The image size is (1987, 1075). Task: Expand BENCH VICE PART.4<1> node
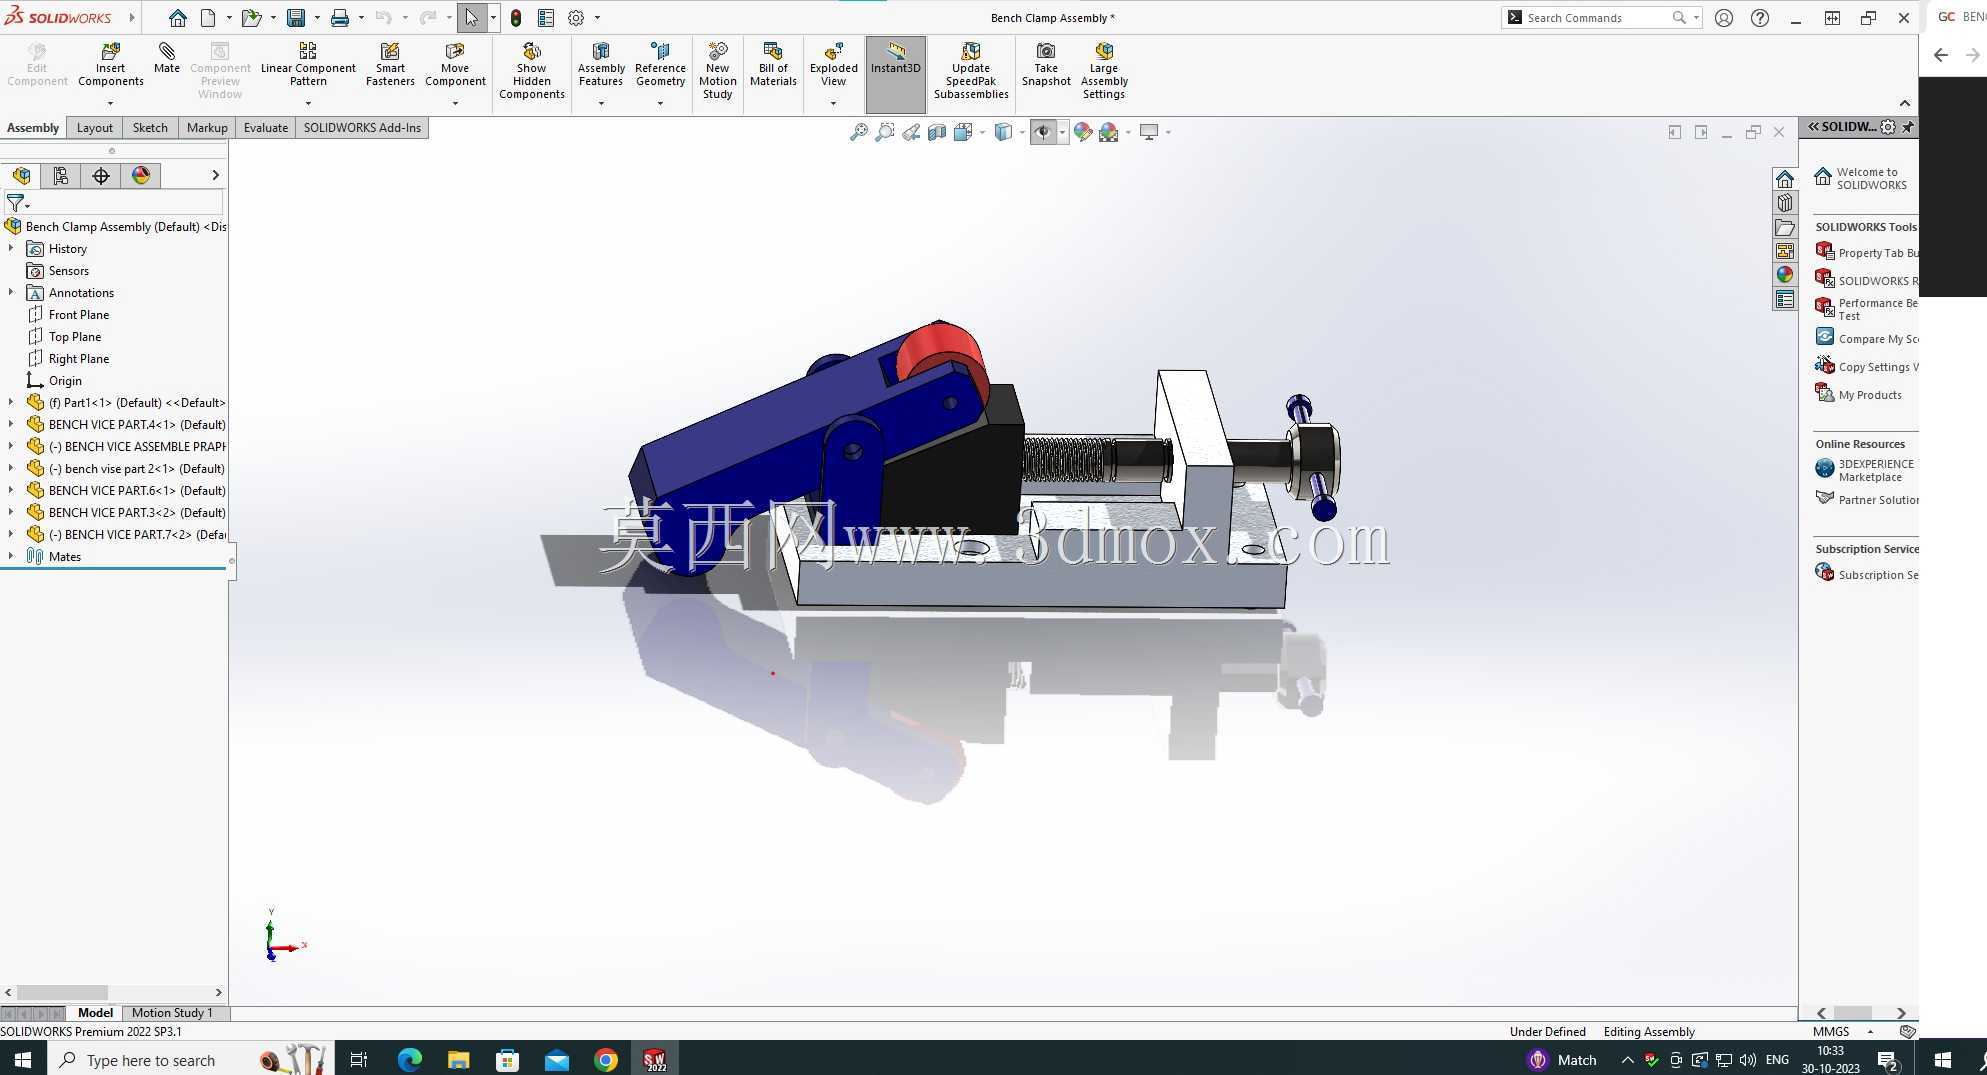click(x=11, y=424)
